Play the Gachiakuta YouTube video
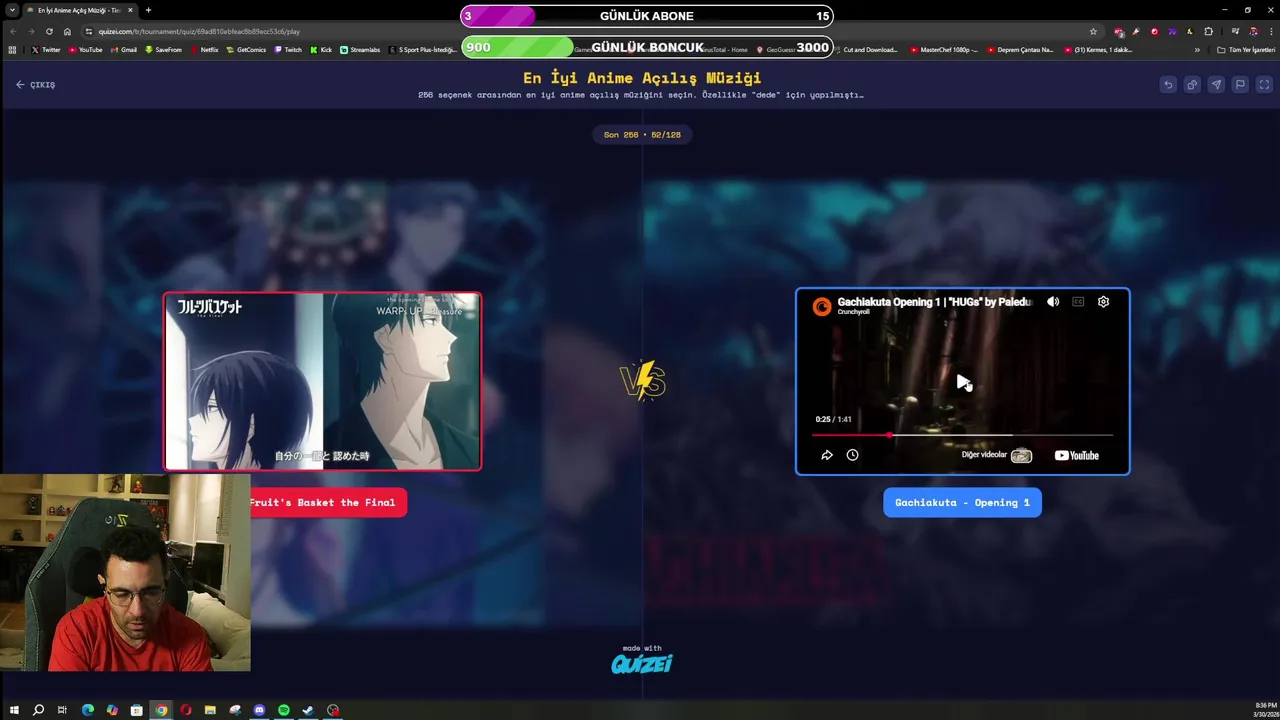Viewport: 1280px width, 720px height. point(962,382)
